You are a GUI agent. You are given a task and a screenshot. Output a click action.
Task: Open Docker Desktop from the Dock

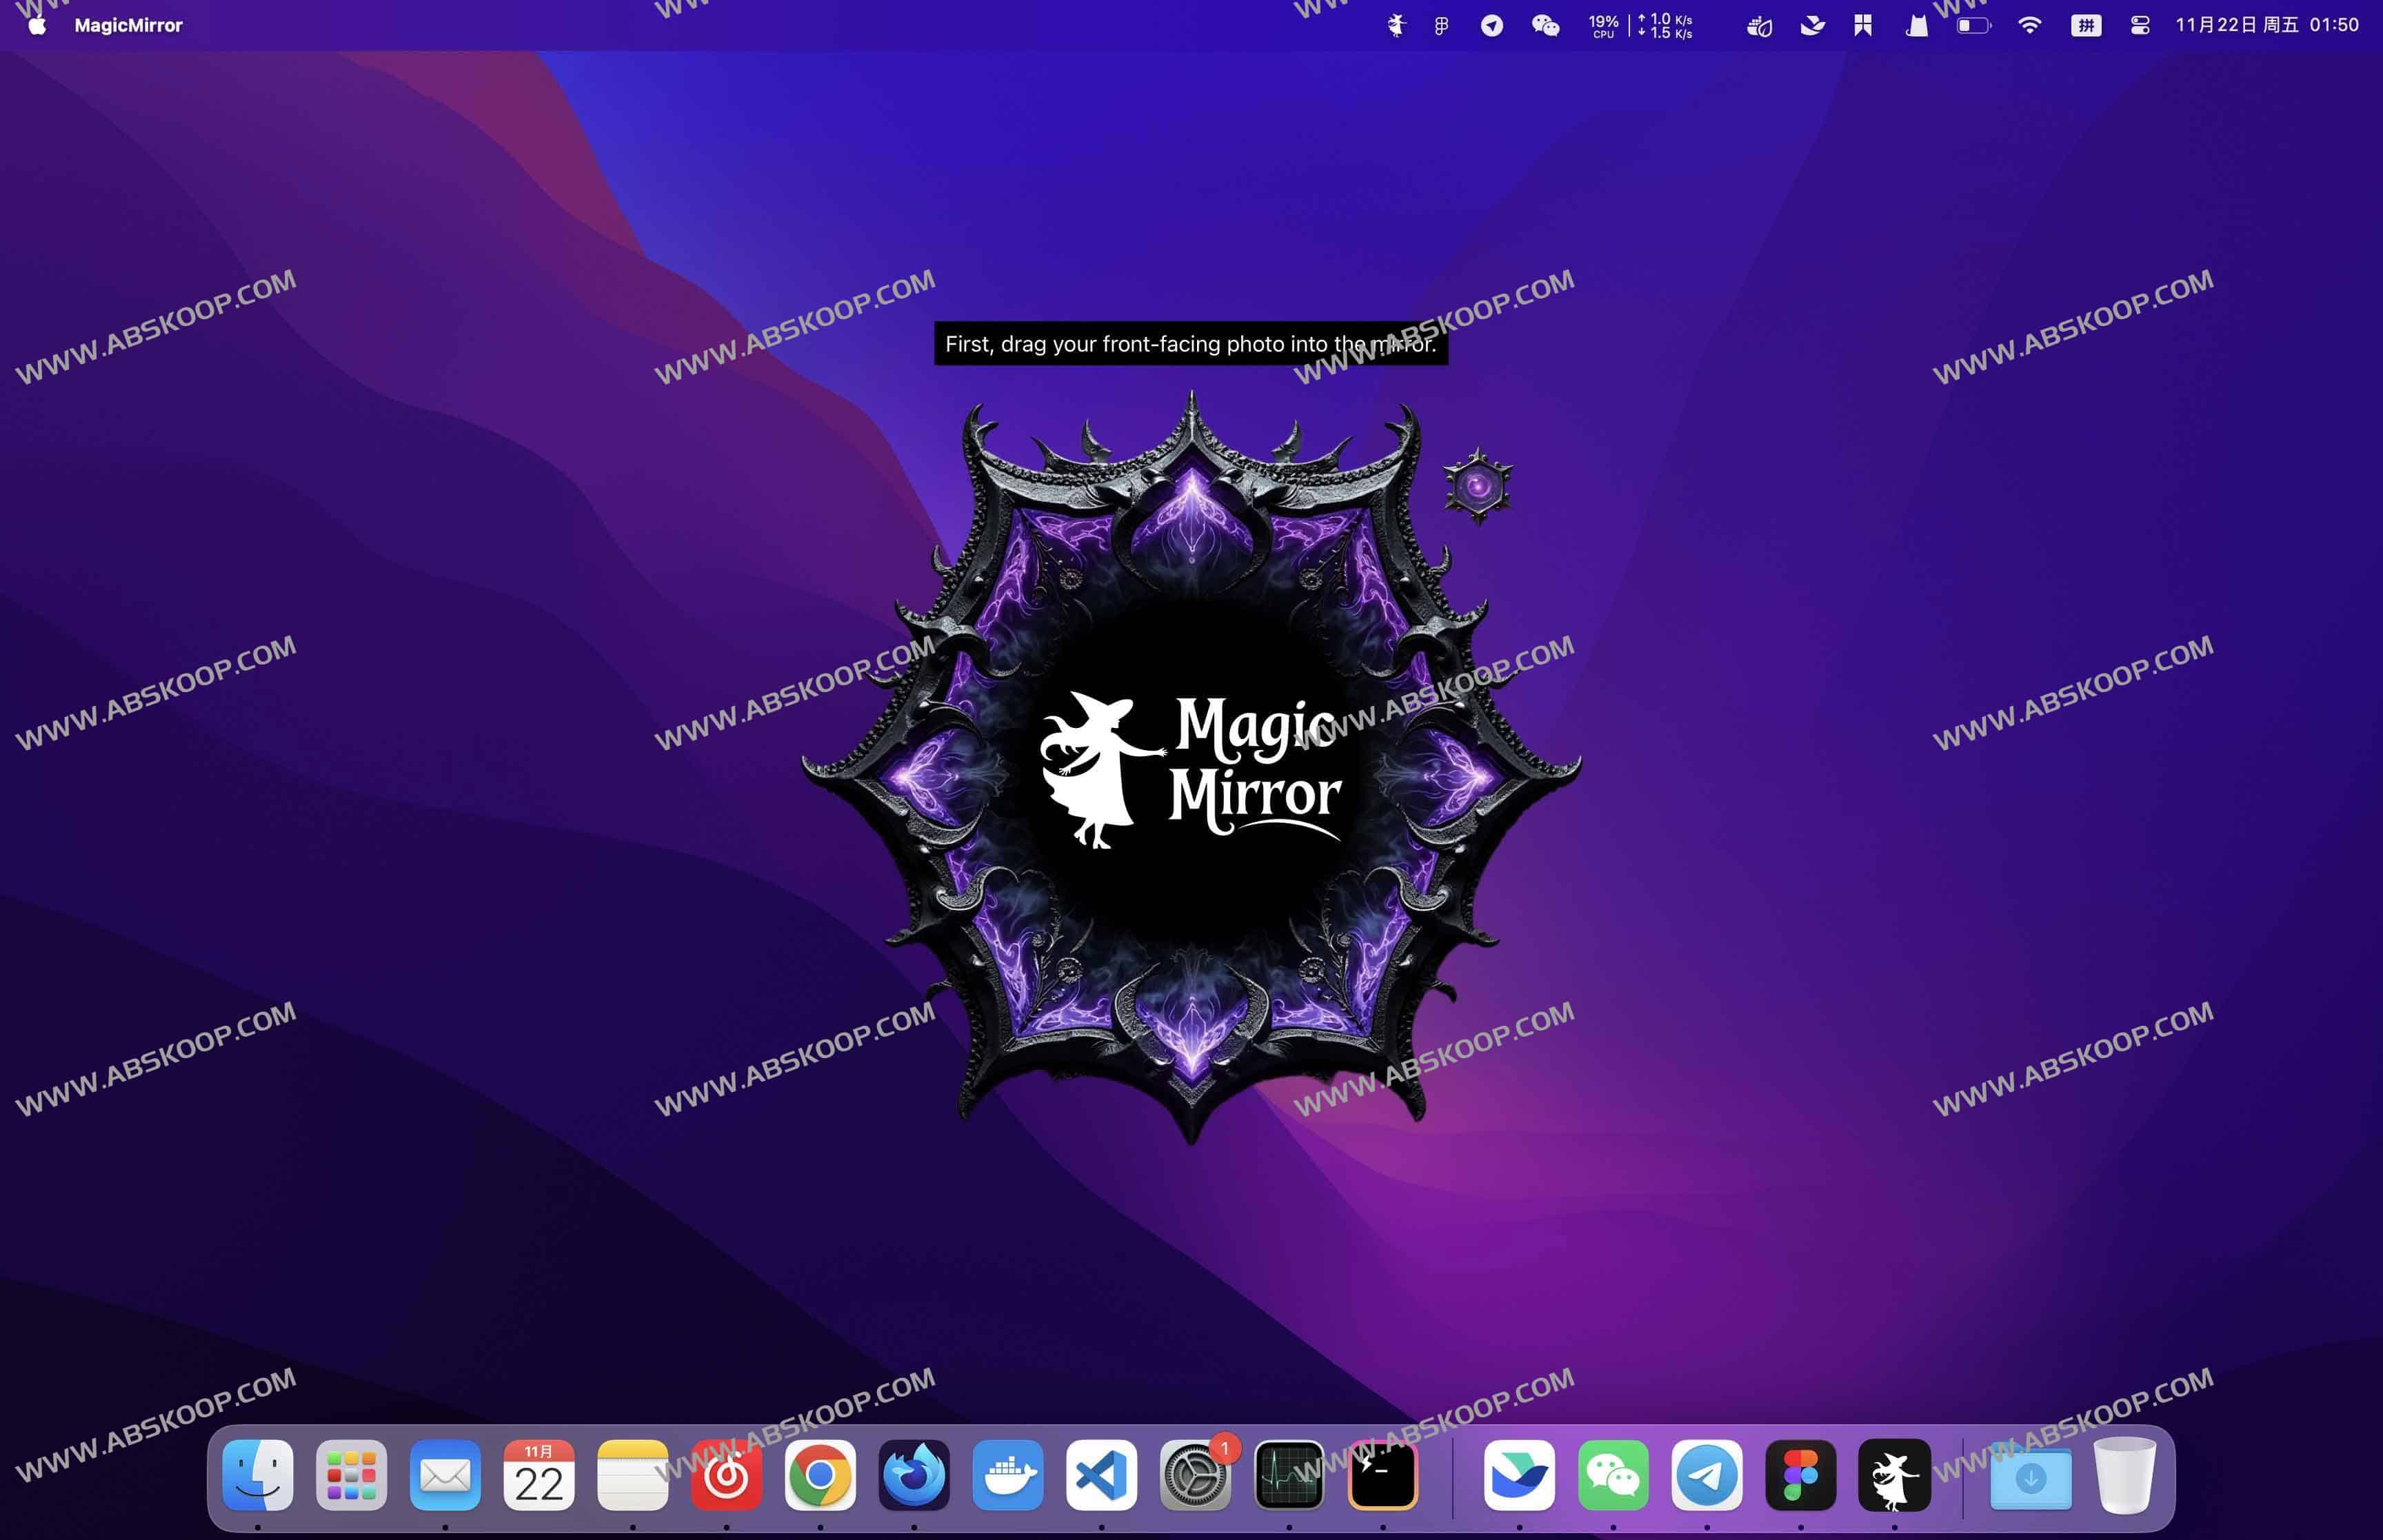[x=1007, y=1475]
